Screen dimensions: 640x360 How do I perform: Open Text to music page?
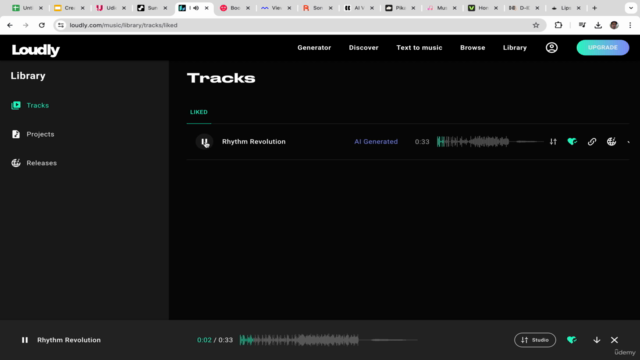(x=419, y=48)
